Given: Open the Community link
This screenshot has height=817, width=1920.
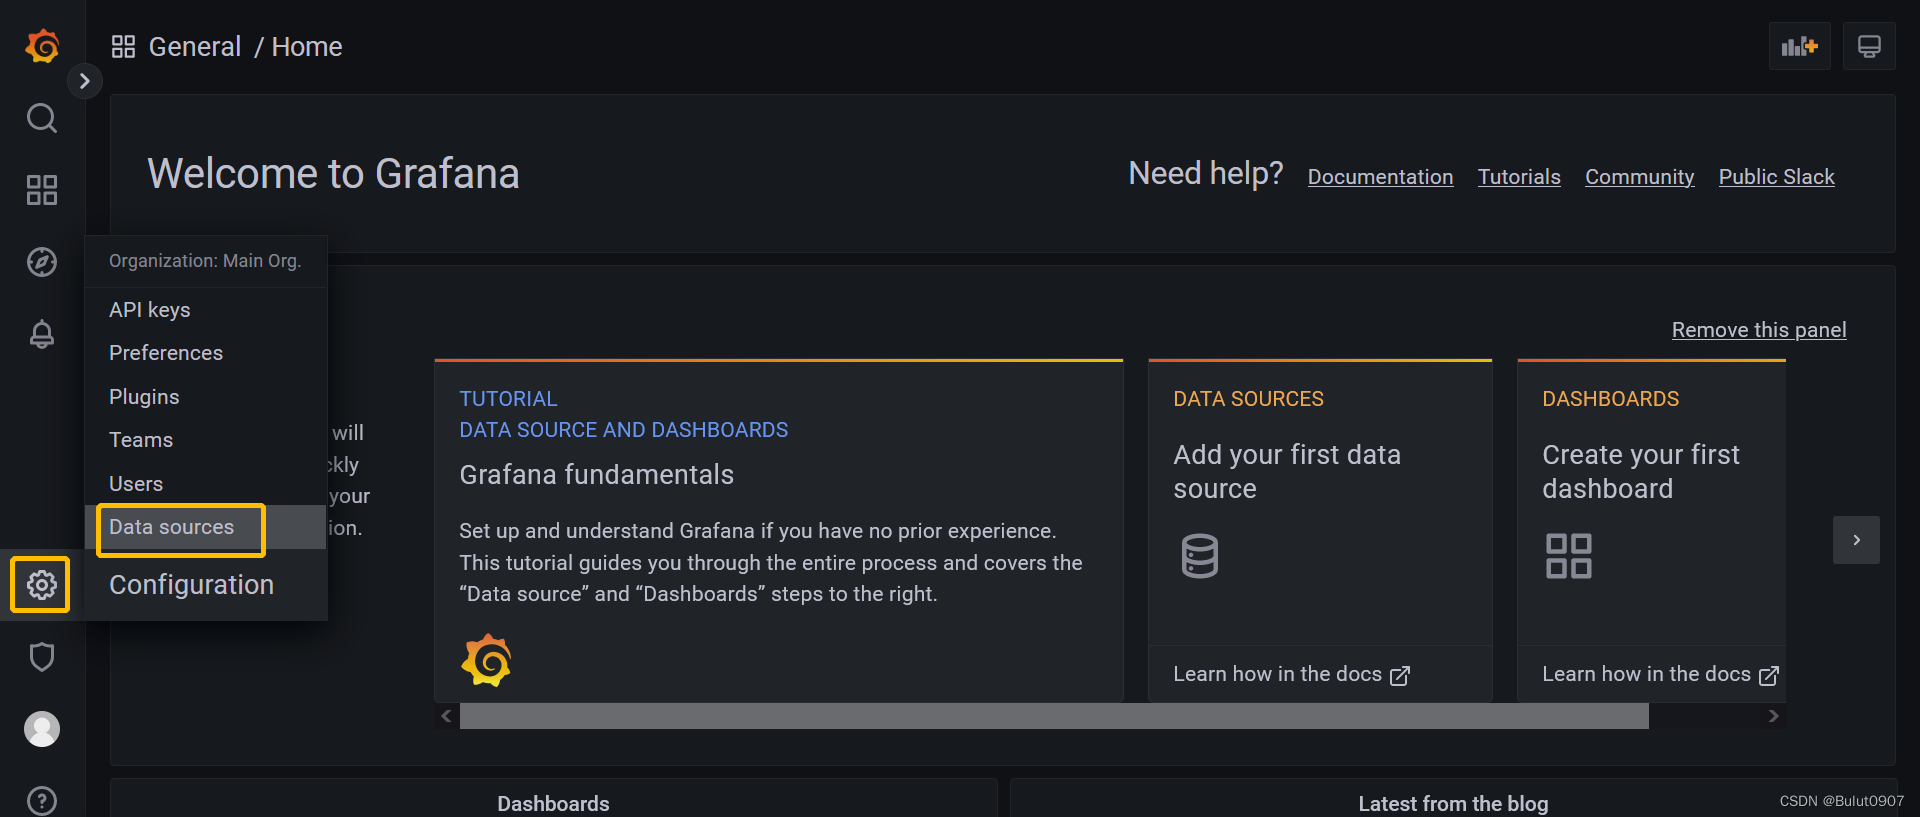Looking at the screenshot, I should [1639, 177].
